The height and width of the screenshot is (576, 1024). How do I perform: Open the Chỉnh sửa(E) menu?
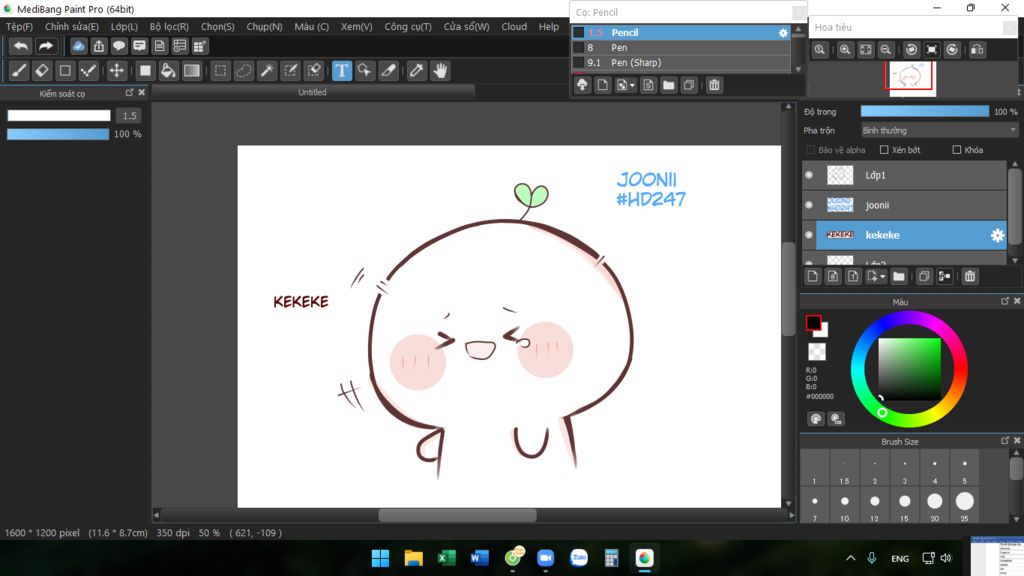[x=72, y=27]
